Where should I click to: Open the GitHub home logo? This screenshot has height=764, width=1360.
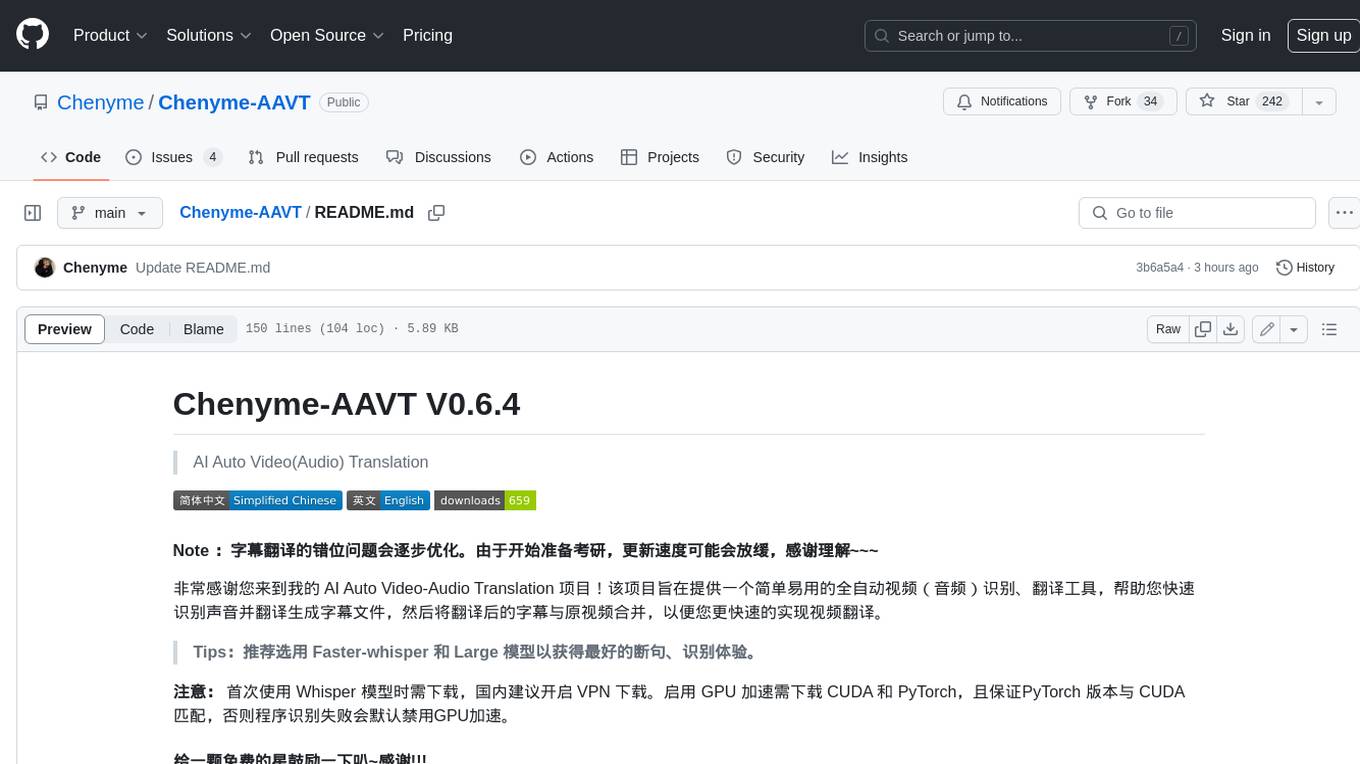[x=32, y=35]
